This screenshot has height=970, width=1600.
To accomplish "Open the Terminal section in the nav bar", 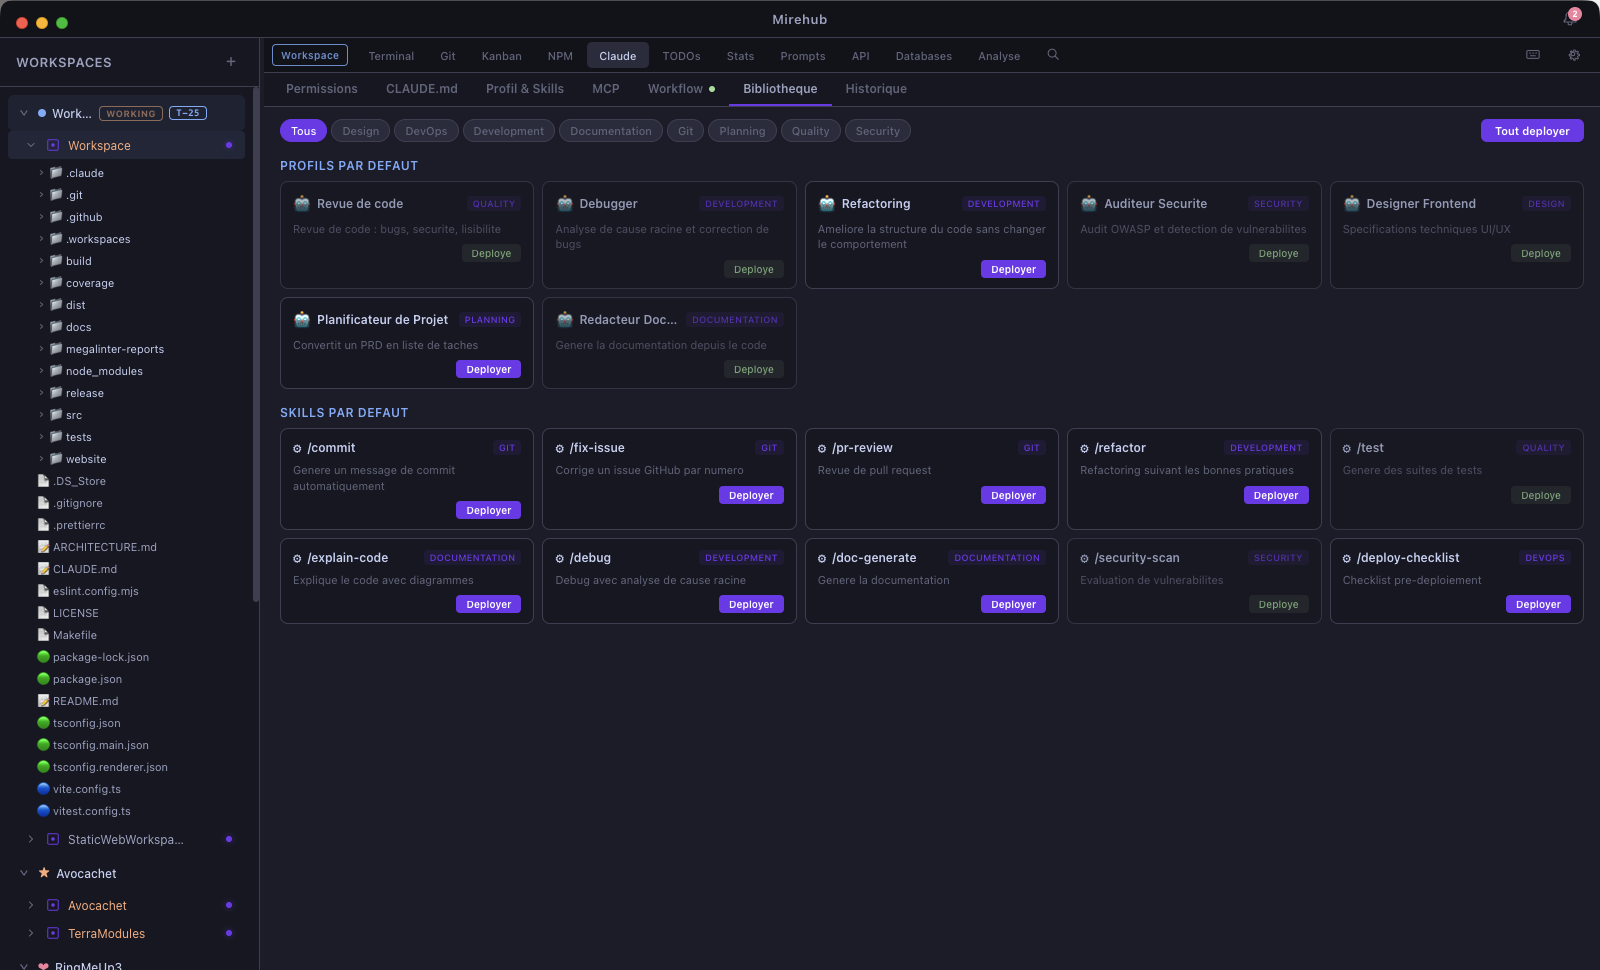I will 391,55.
